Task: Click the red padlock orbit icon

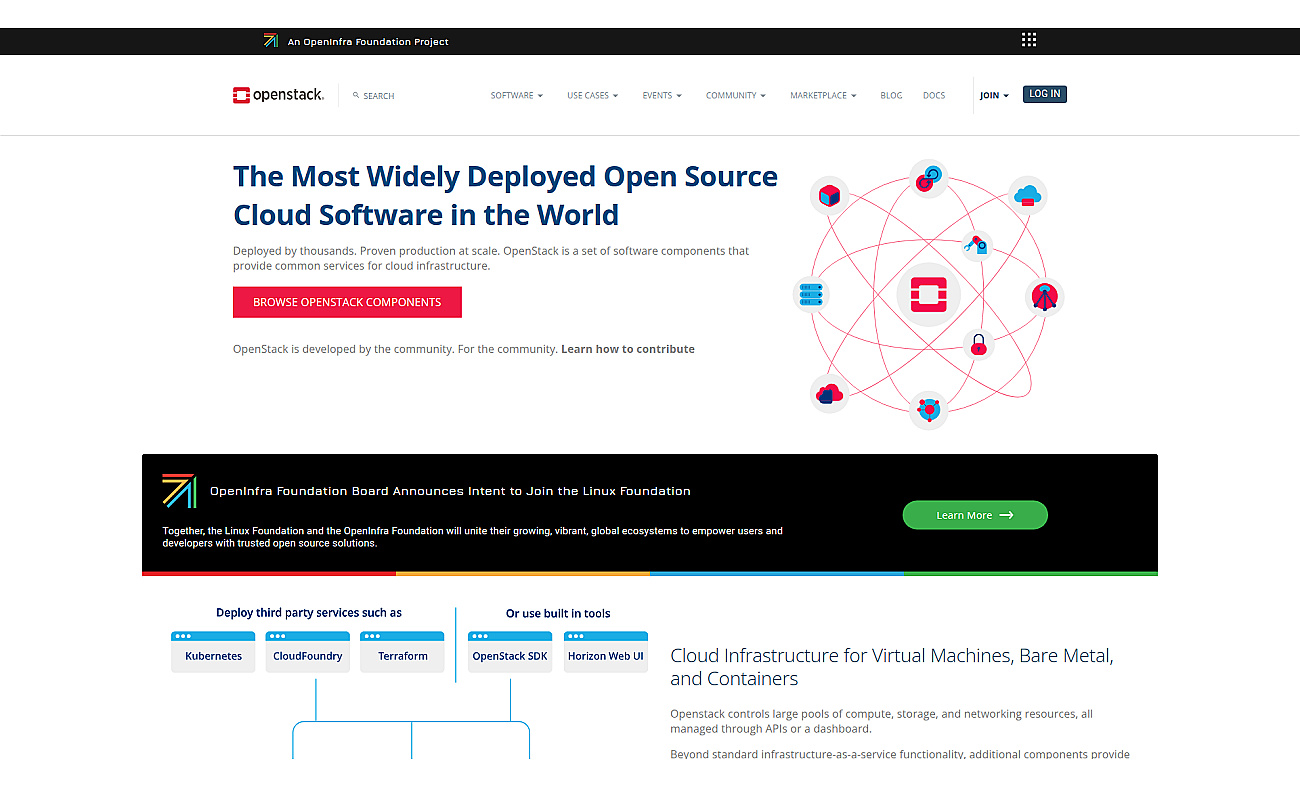Action: 978,345
